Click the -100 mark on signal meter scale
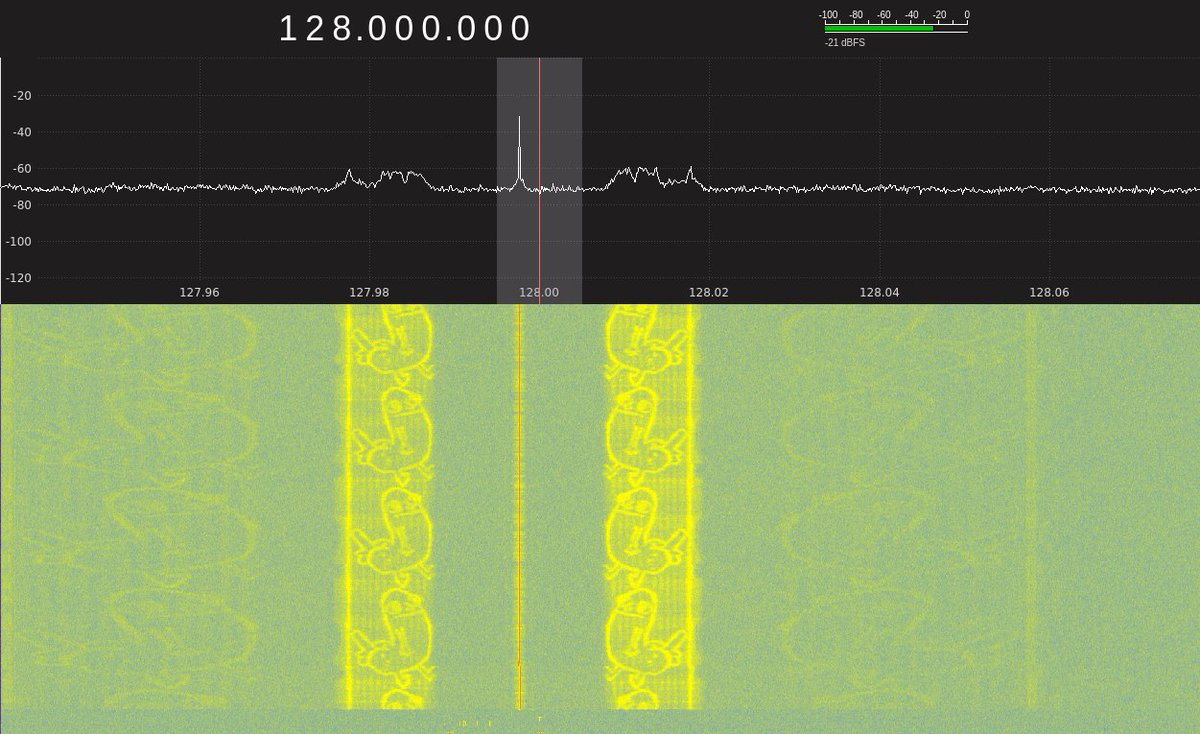This screenshot has height=734, width=1200. pyautogui.click(x=828, y=15)
